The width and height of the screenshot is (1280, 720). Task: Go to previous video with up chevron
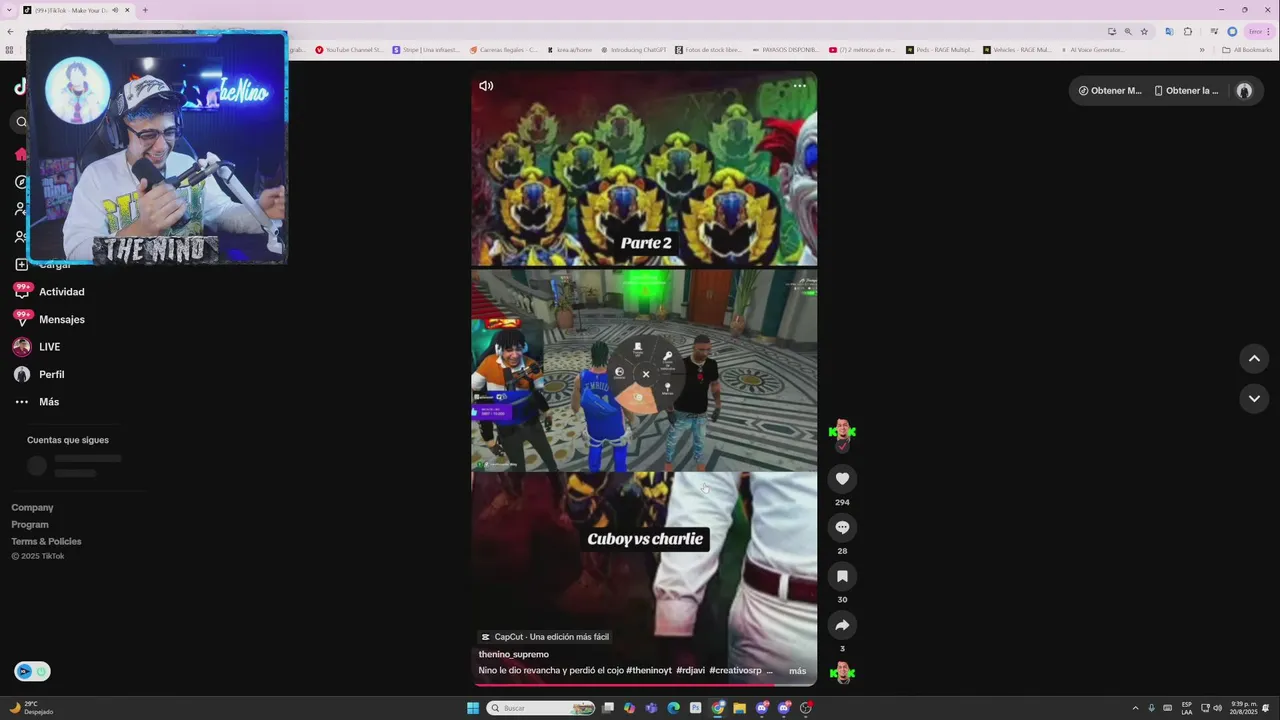1254,358
